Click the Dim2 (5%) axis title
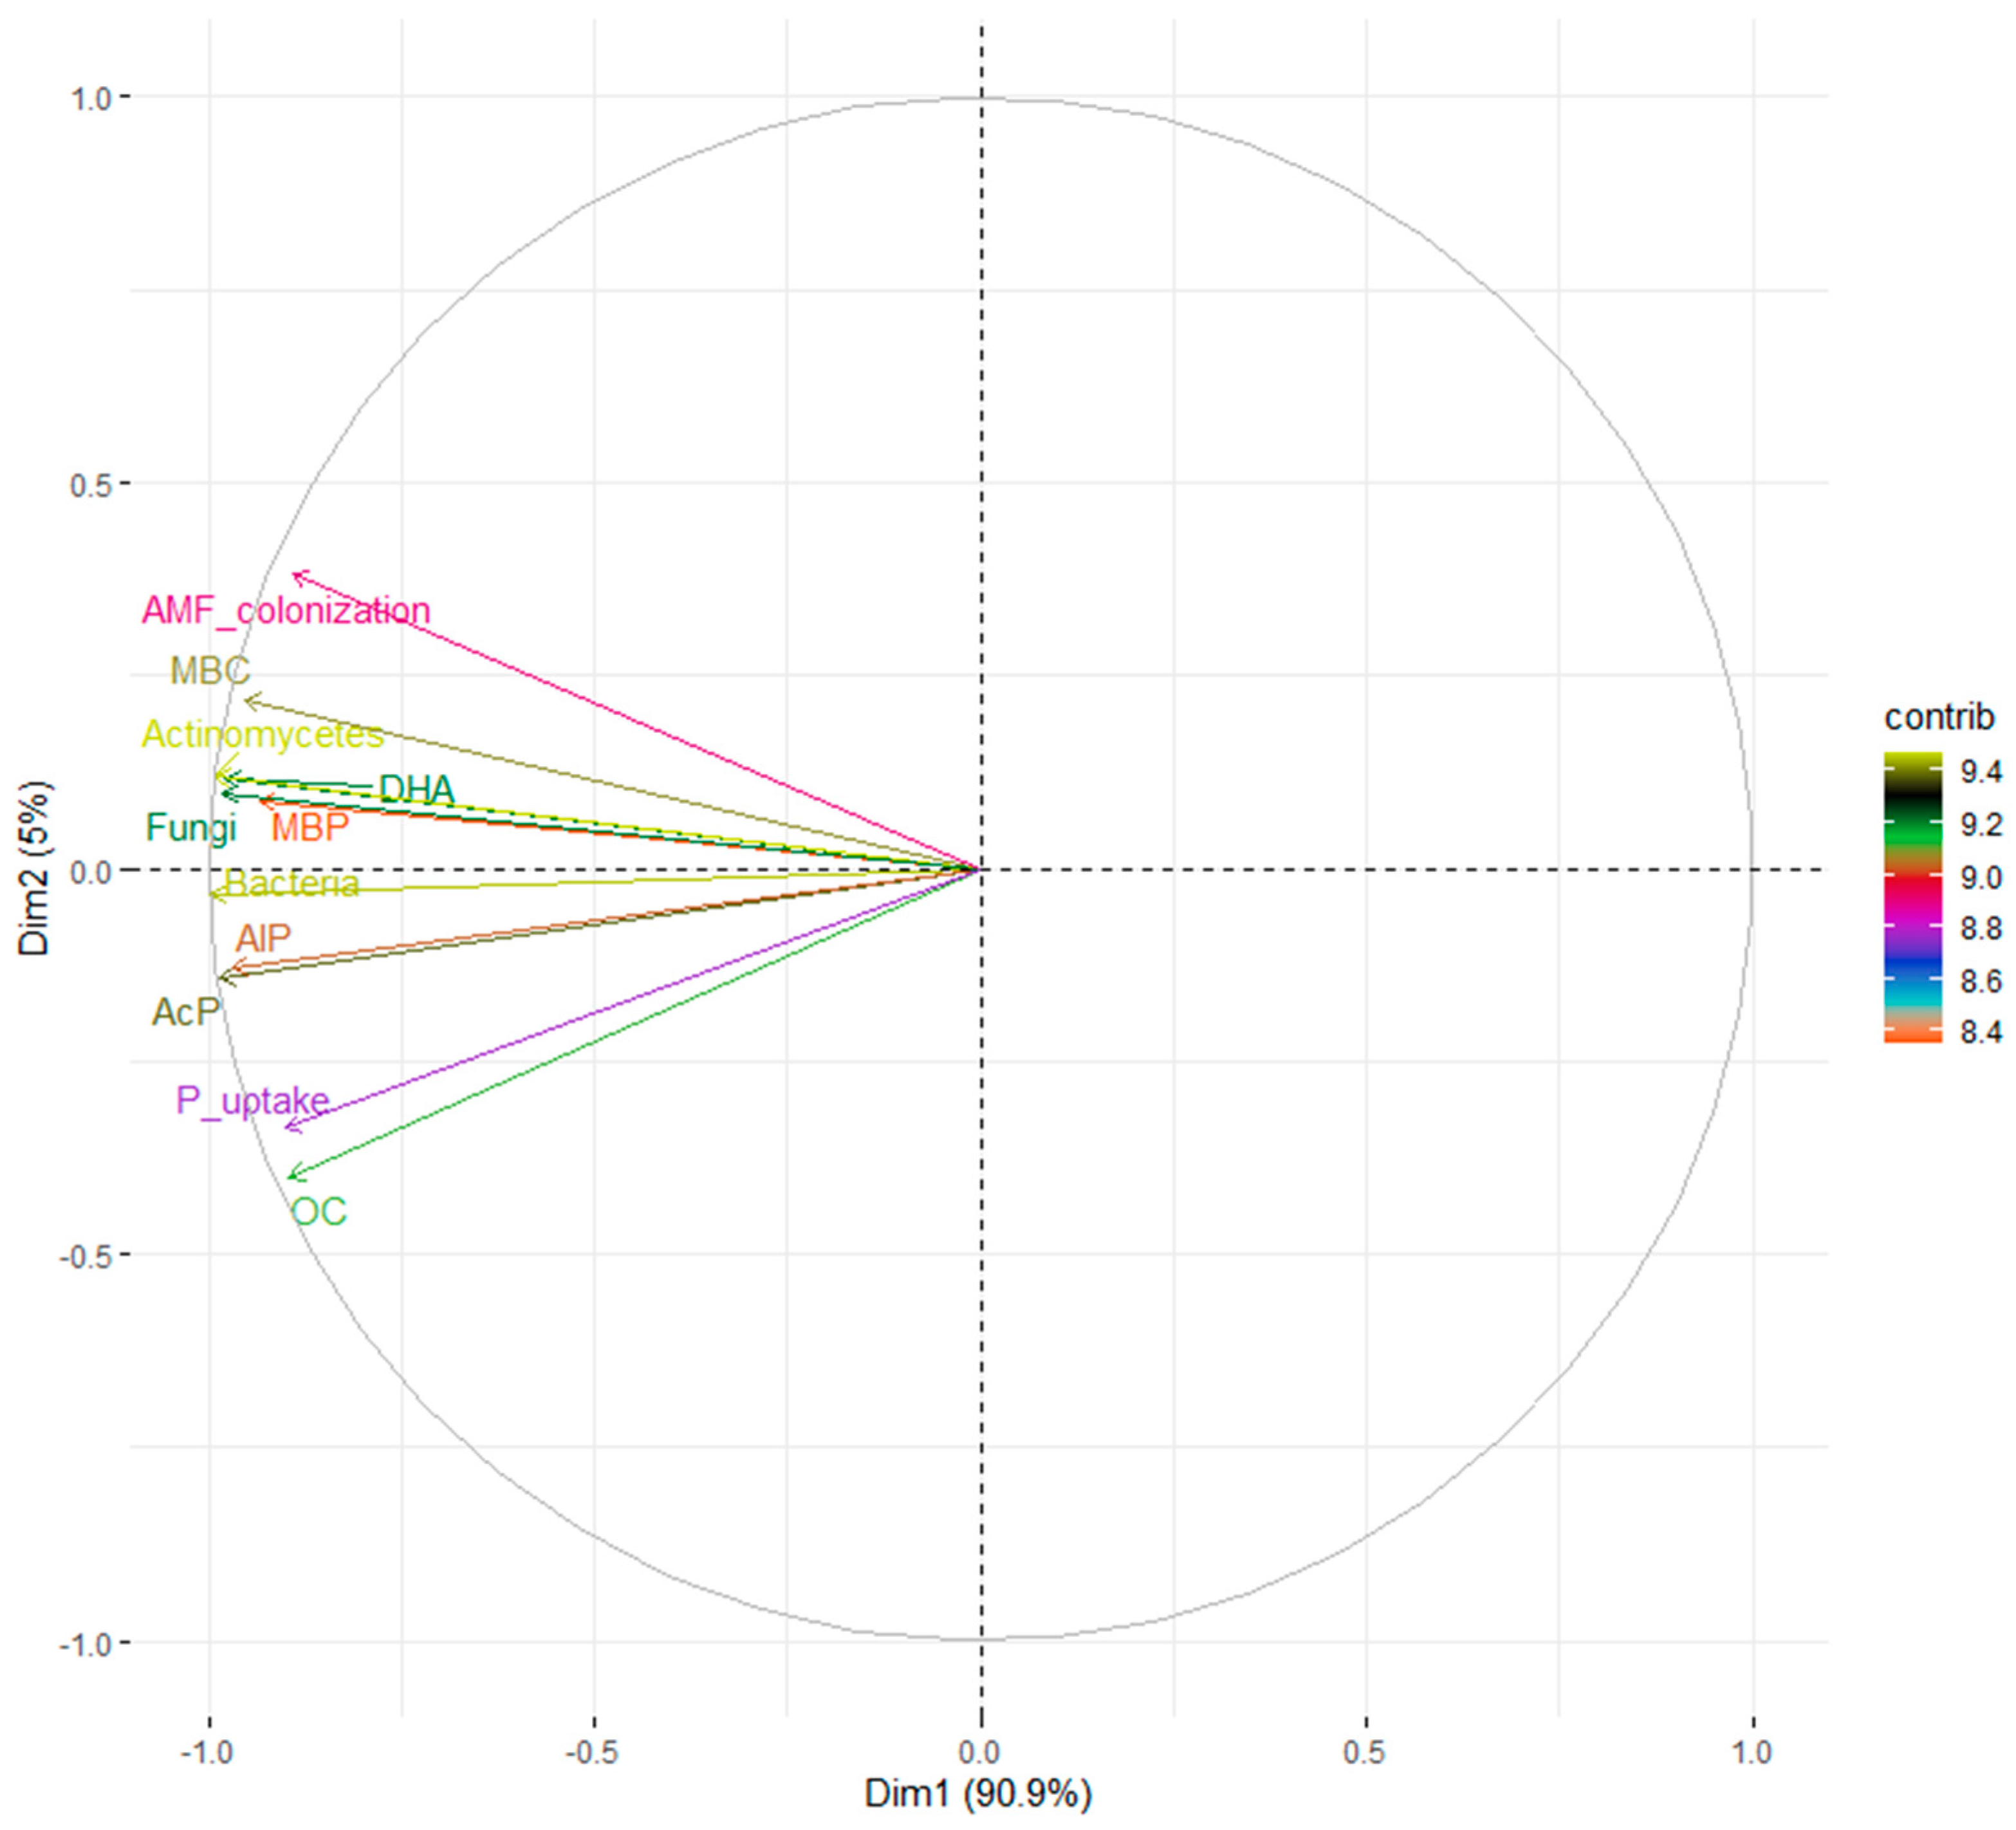Viewport: 2016px width, 1830px height. point(36,868)
